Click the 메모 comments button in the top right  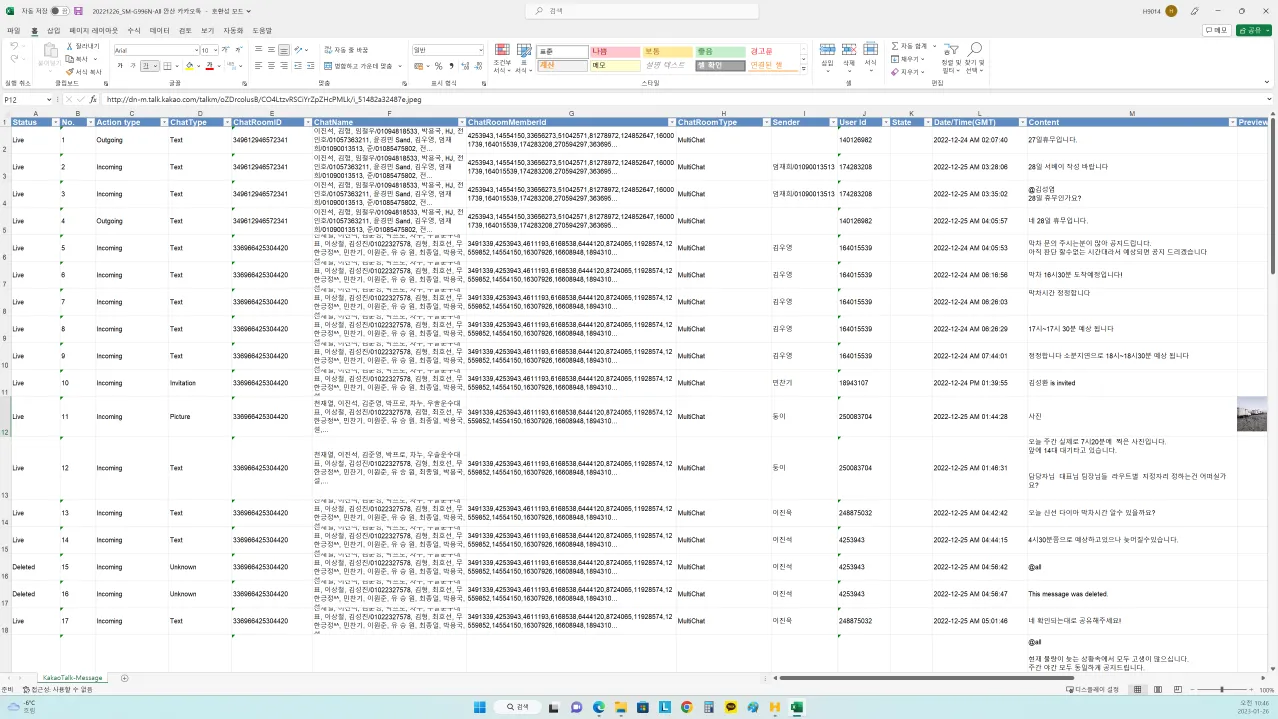pyautogui.click(x=1216, y=31)
